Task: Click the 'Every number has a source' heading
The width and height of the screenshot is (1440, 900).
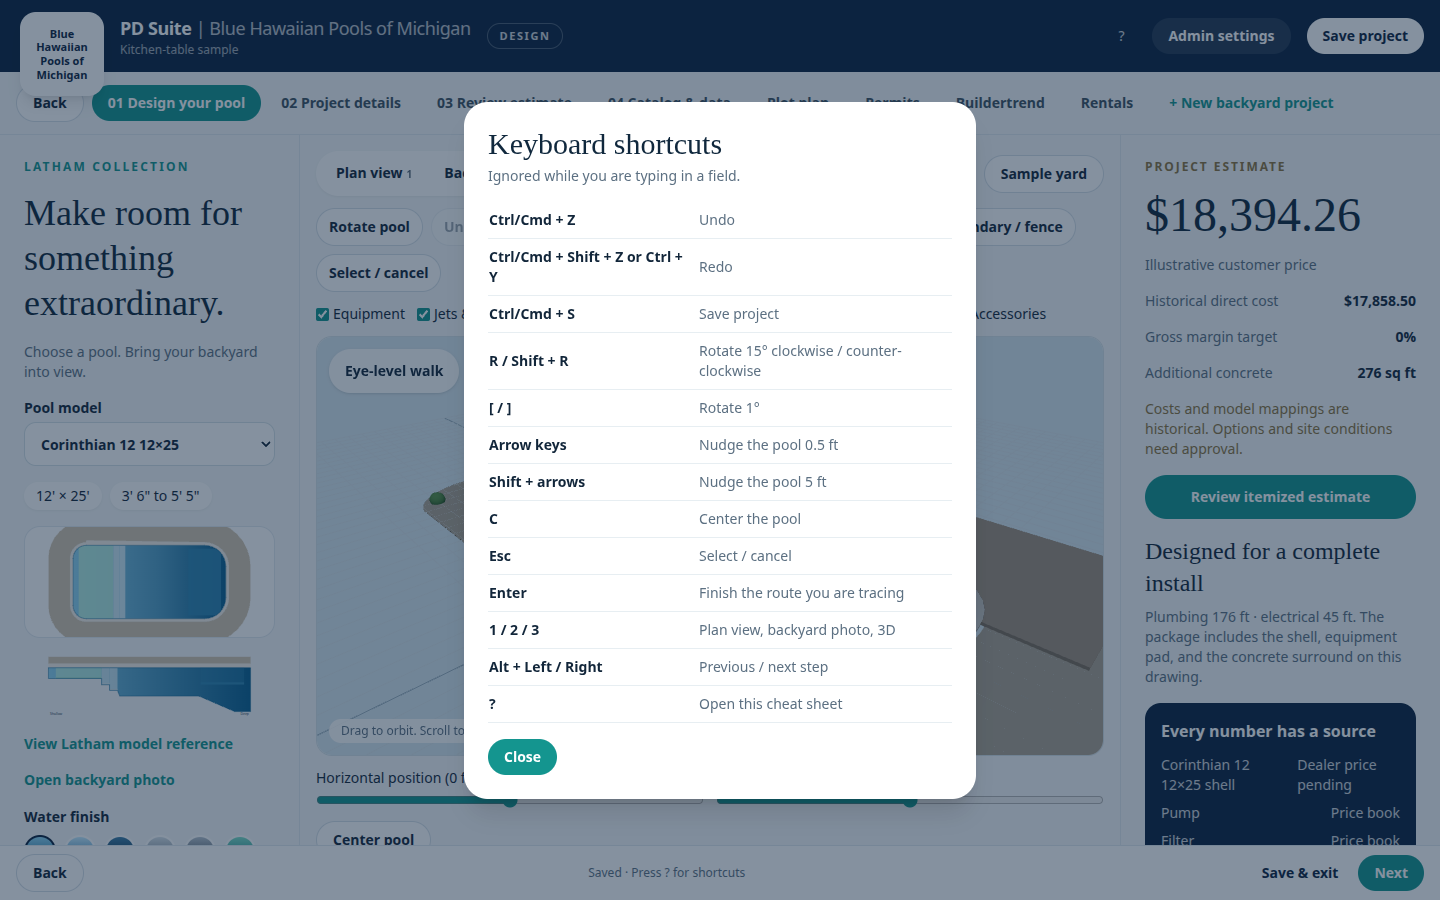Action: (1268, 731)
